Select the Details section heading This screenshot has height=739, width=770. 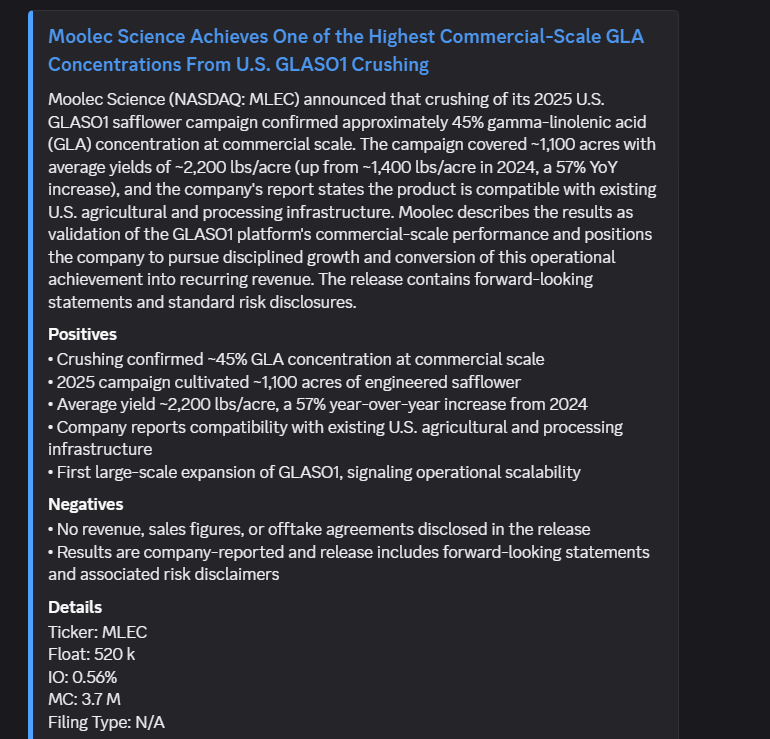coord(75,607)
